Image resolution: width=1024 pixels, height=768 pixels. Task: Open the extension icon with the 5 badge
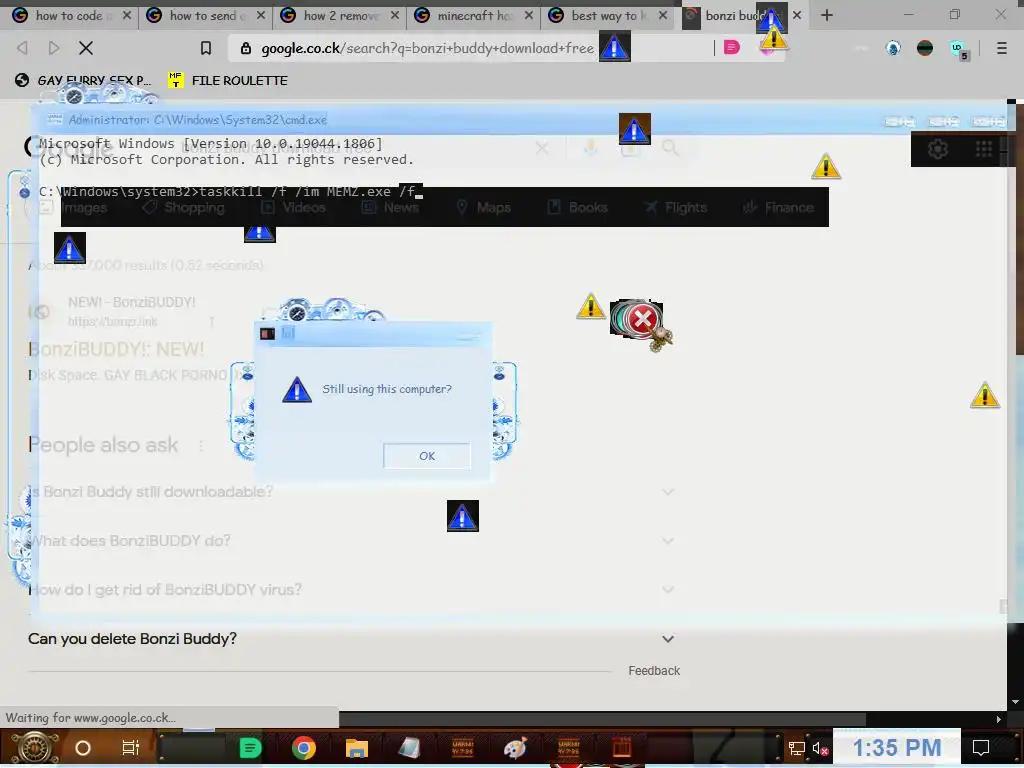pos(958,49)
